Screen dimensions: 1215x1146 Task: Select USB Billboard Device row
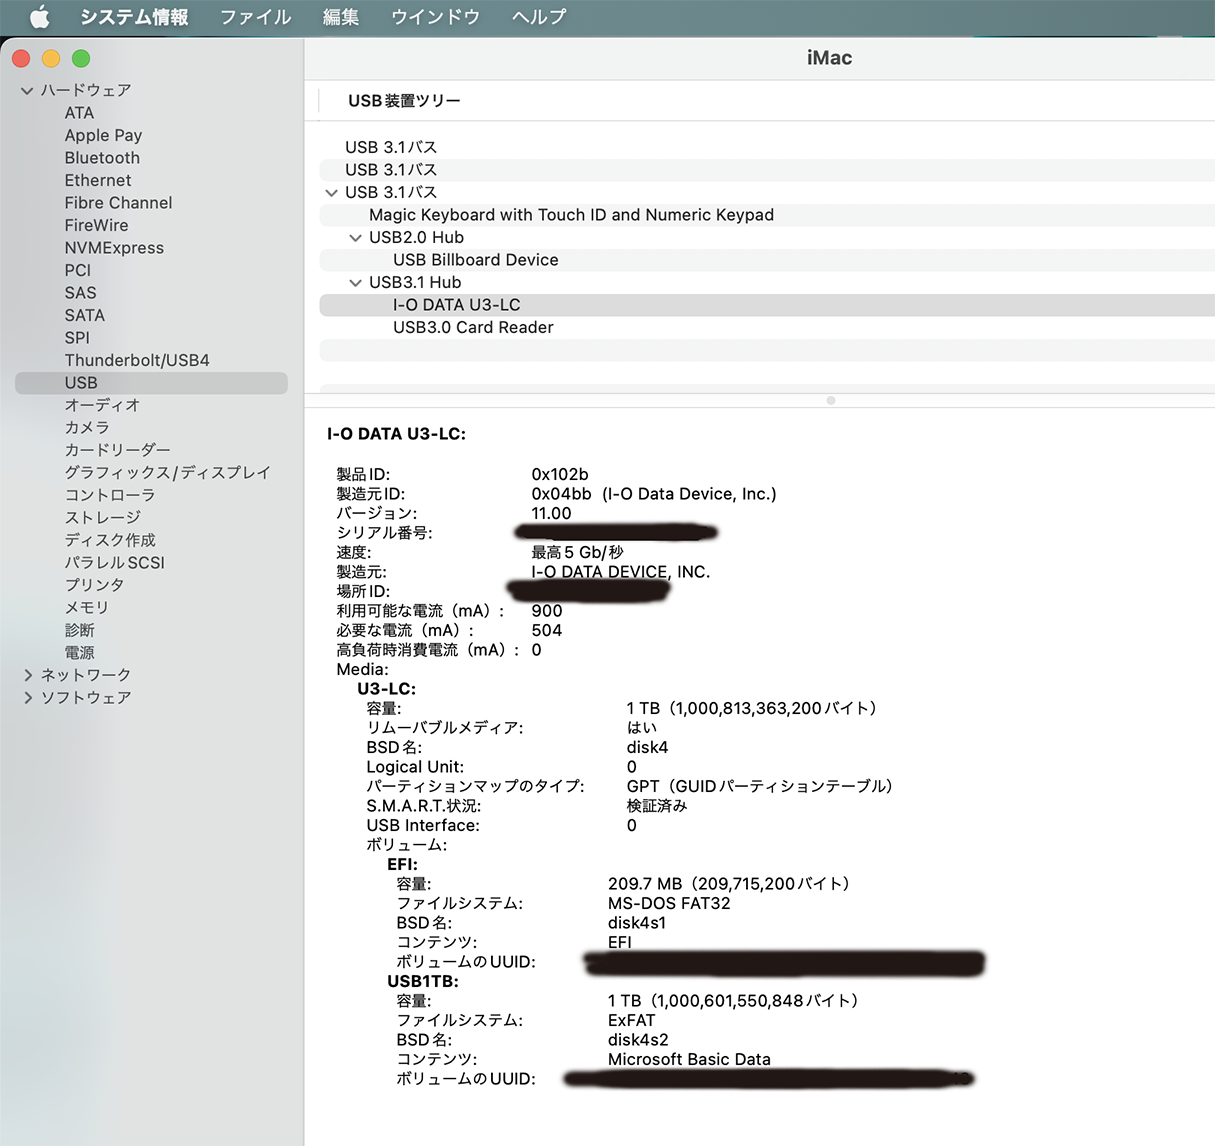click(x=767, y=260)
